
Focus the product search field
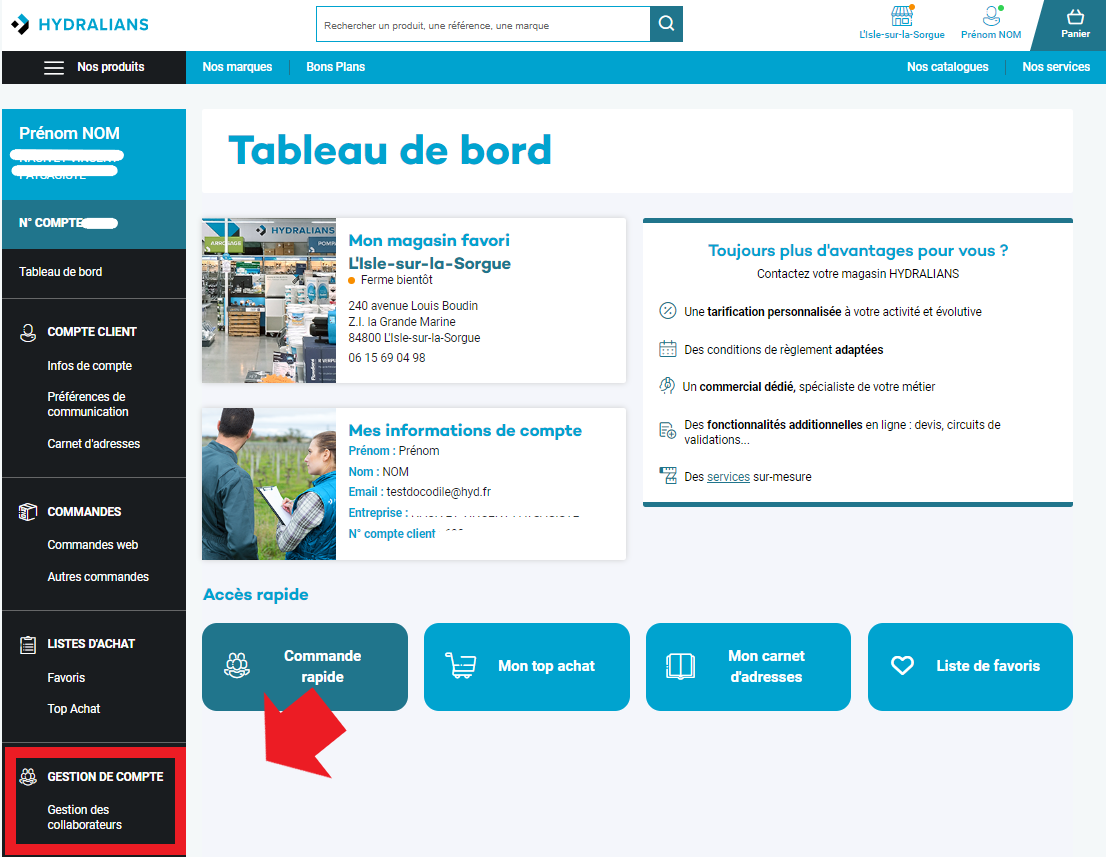tap(483, 25)
